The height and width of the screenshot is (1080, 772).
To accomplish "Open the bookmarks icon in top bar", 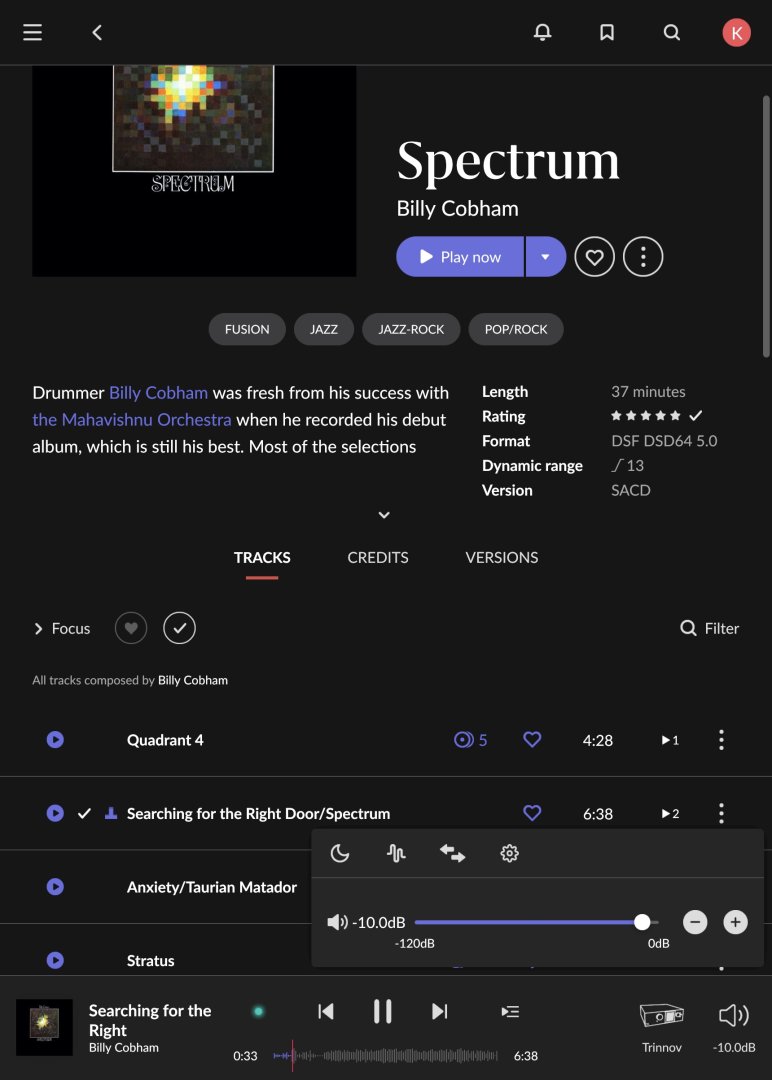I will pyautogui.click(x=607, y=32).
